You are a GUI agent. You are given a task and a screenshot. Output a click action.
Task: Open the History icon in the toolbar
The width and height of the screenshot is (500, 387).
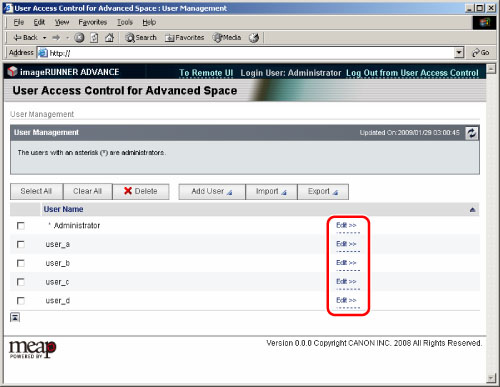[x=254, y=38]
